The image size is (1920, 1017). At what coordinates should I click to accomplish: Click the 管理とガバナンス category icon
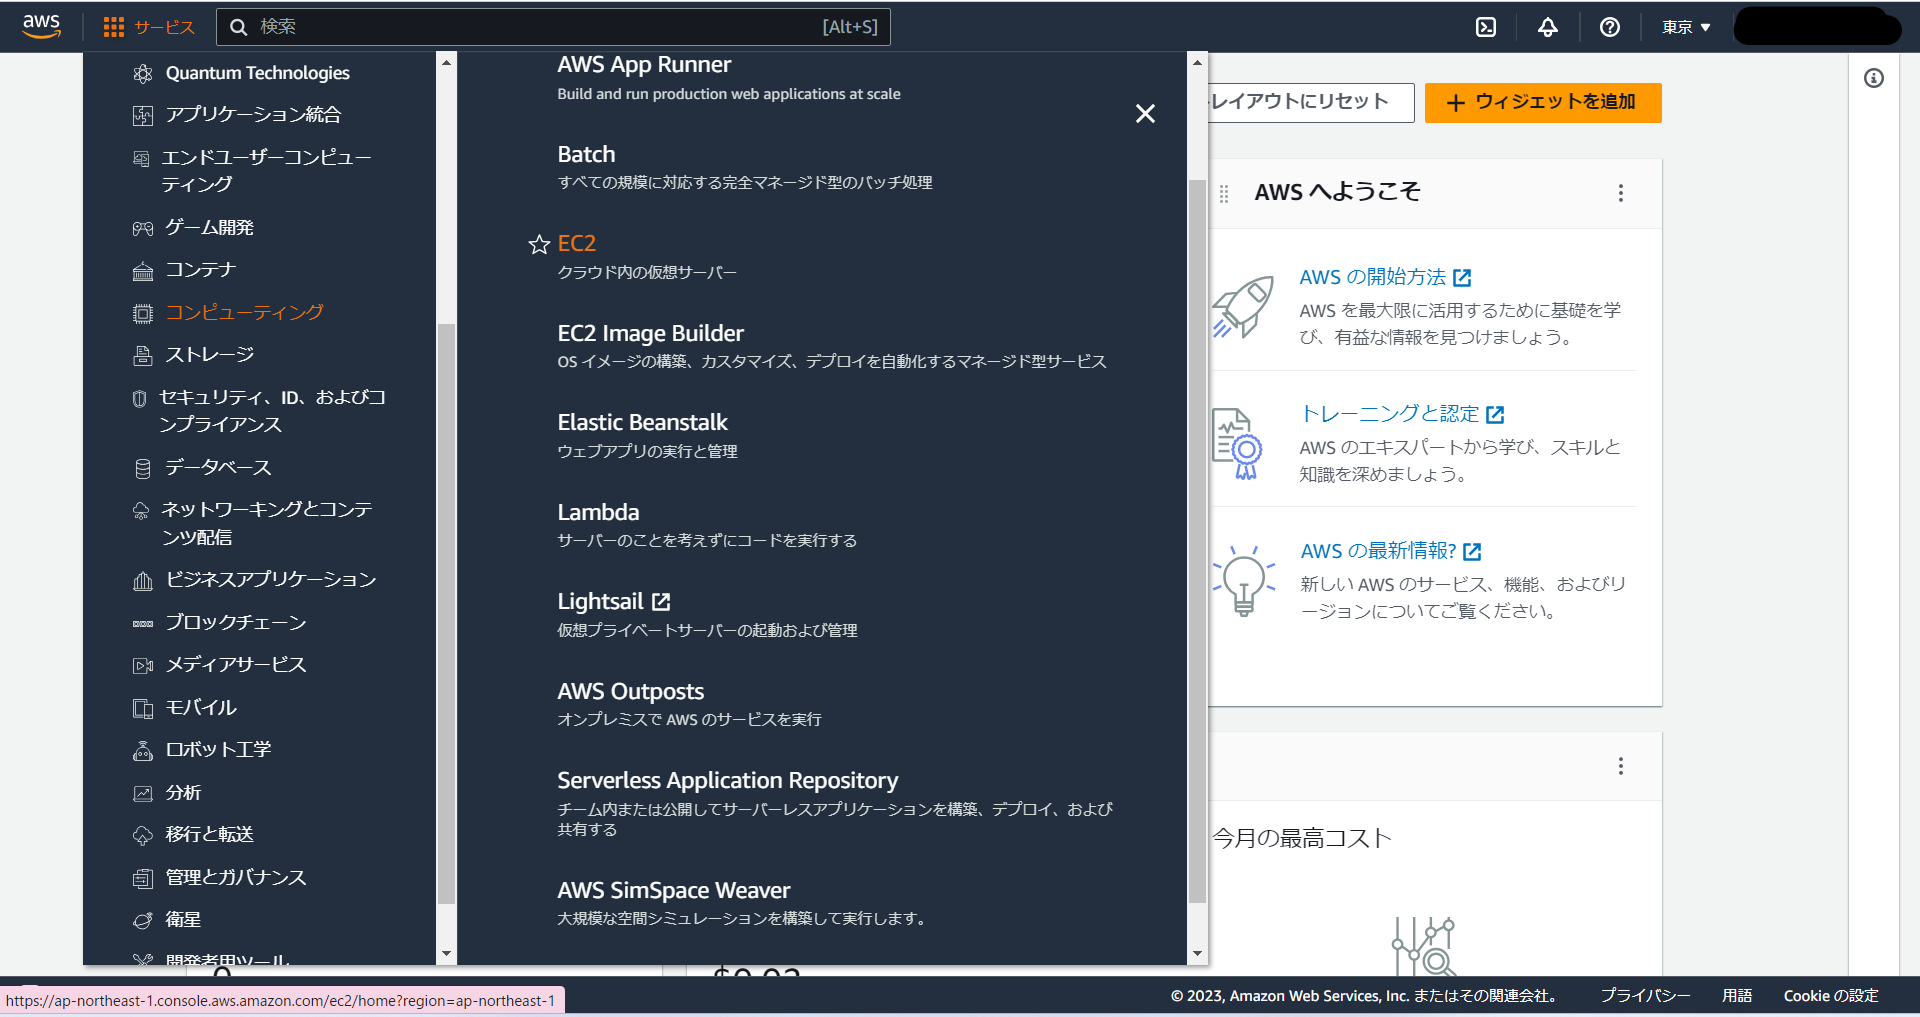tap(143, 878)
